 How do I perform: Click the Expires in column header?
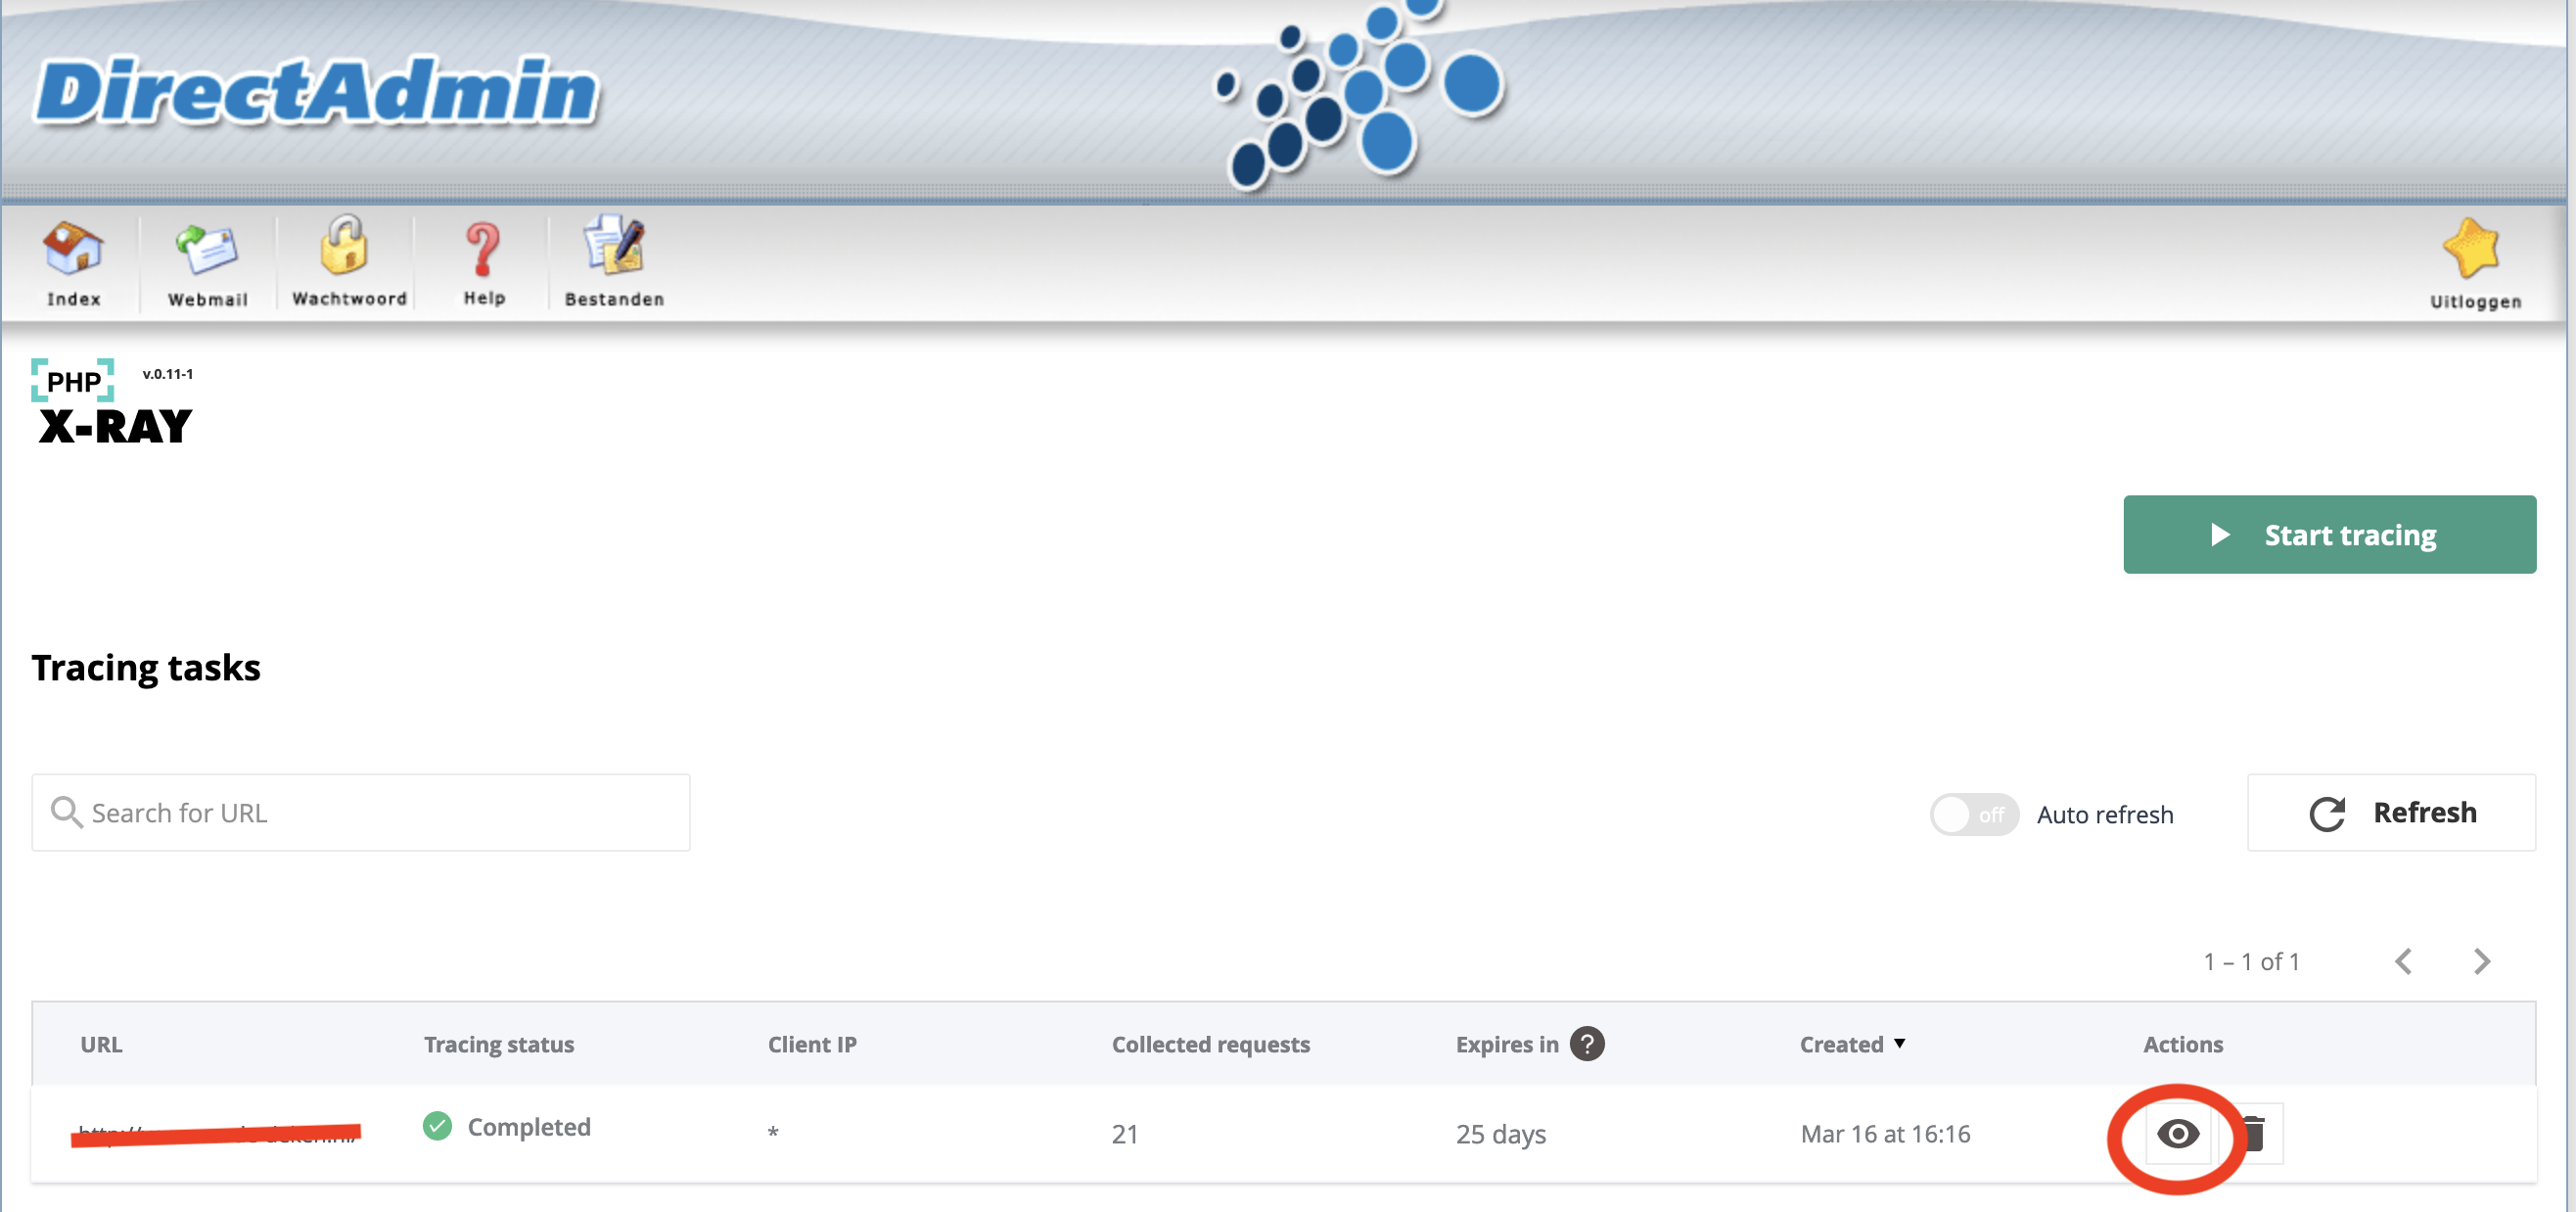point(1507,1045)
